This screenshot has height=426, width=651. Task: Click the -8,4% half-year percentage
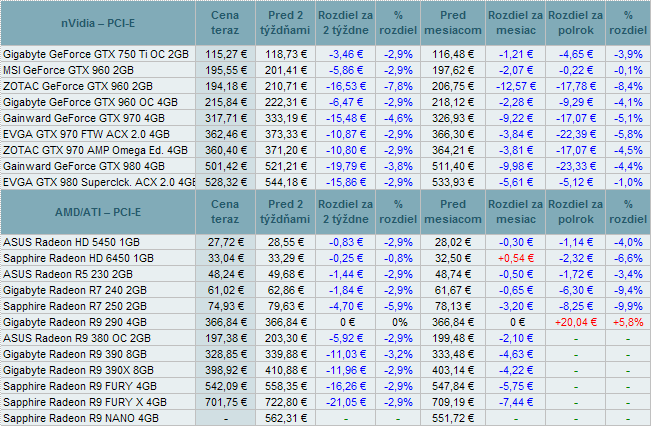coord(628,86)
